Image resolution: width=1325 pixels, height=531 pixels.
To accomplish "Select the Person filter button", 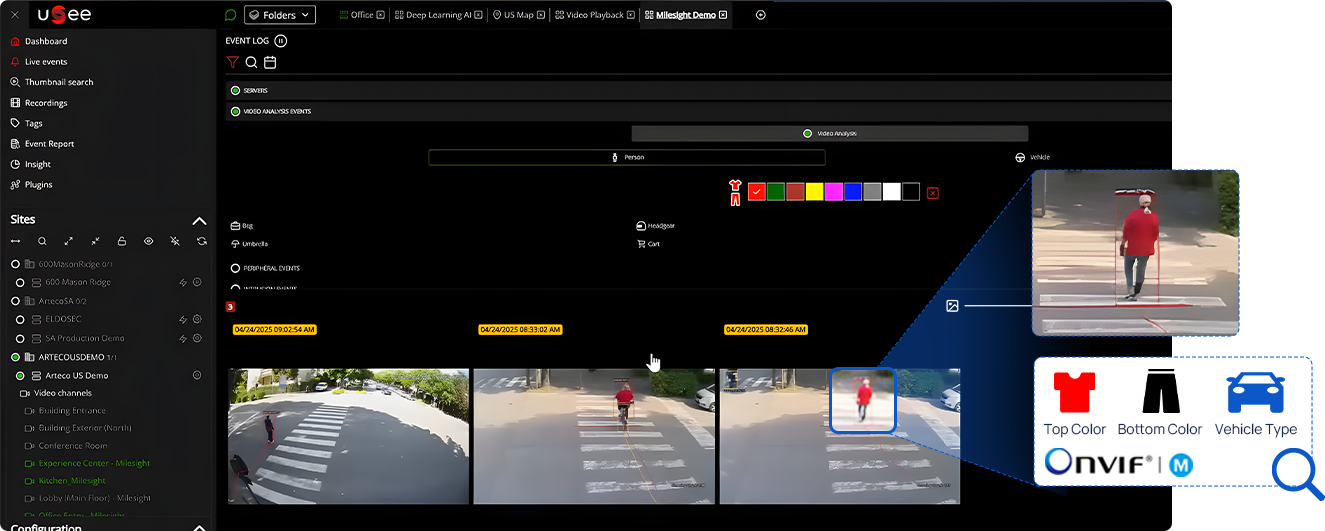I will (627, 157).
